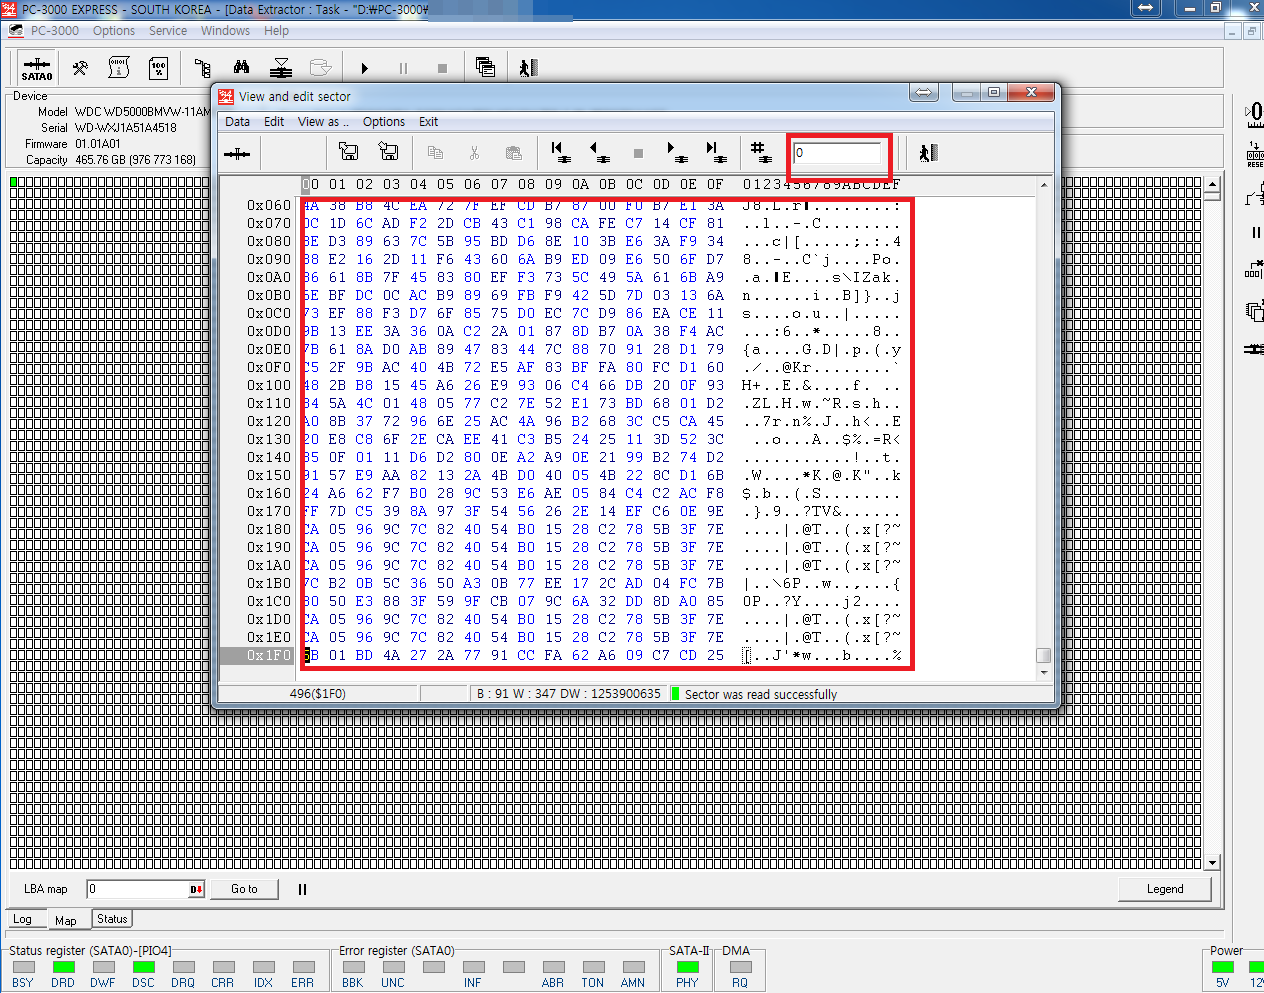The width and height of the screenshot is (1264, 993).
Task: Open the sector editor Options menu
Action: point(384,122)
